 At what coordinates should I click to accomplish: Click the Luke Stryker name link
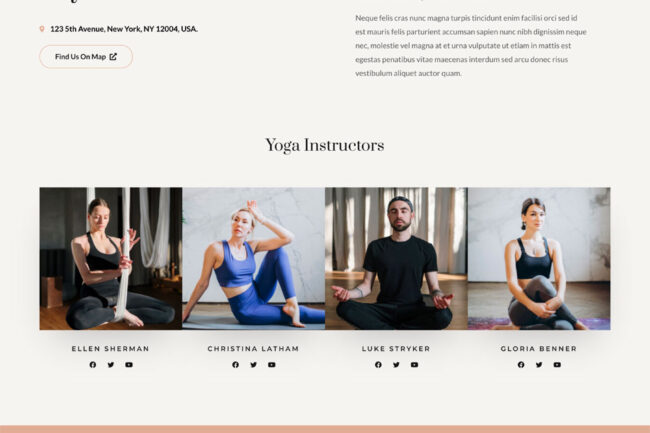click(396, 349)
